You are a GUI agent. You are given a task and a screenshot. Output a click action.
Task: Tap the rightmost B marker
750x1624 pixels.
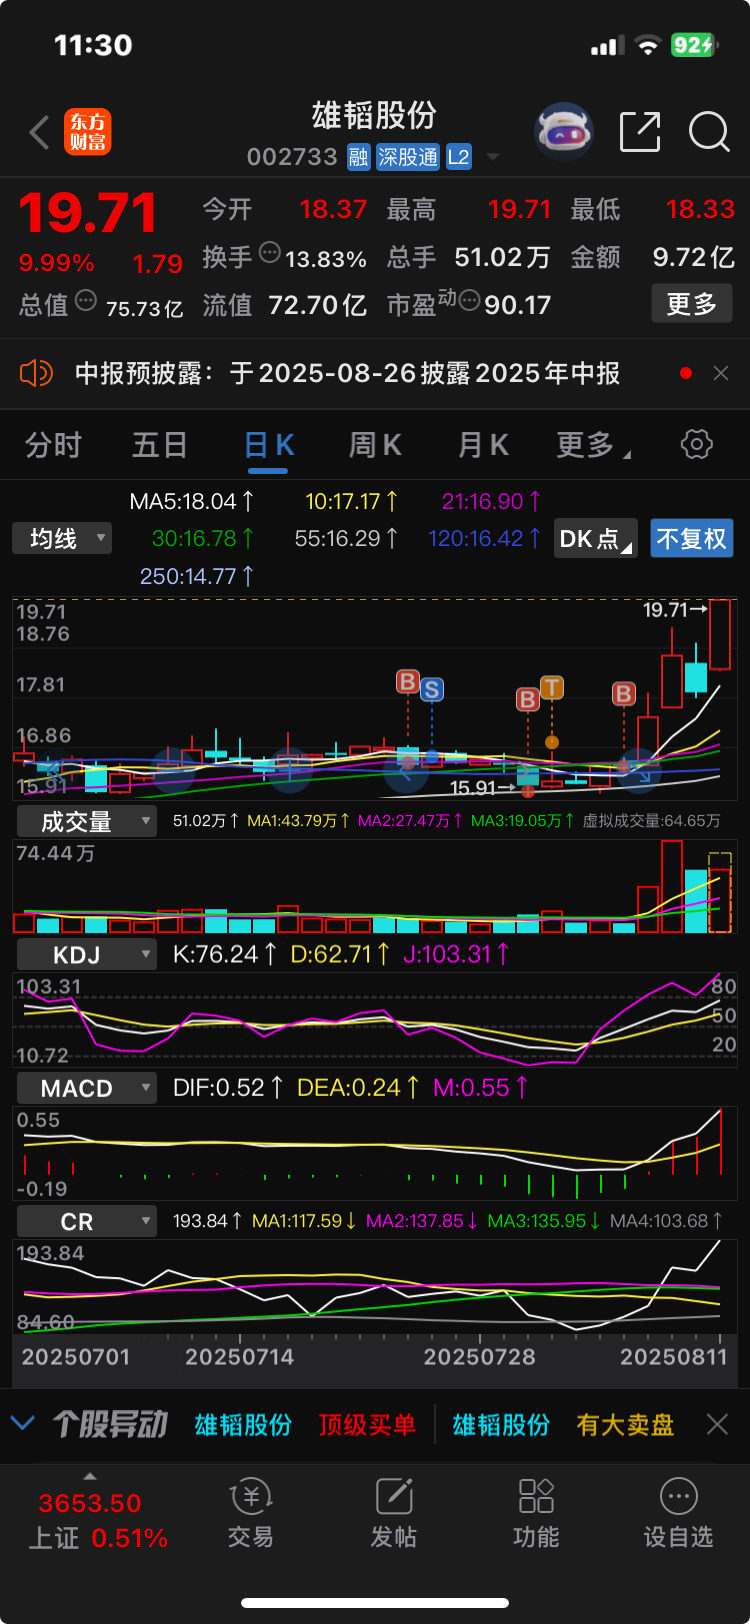[623, 693]
